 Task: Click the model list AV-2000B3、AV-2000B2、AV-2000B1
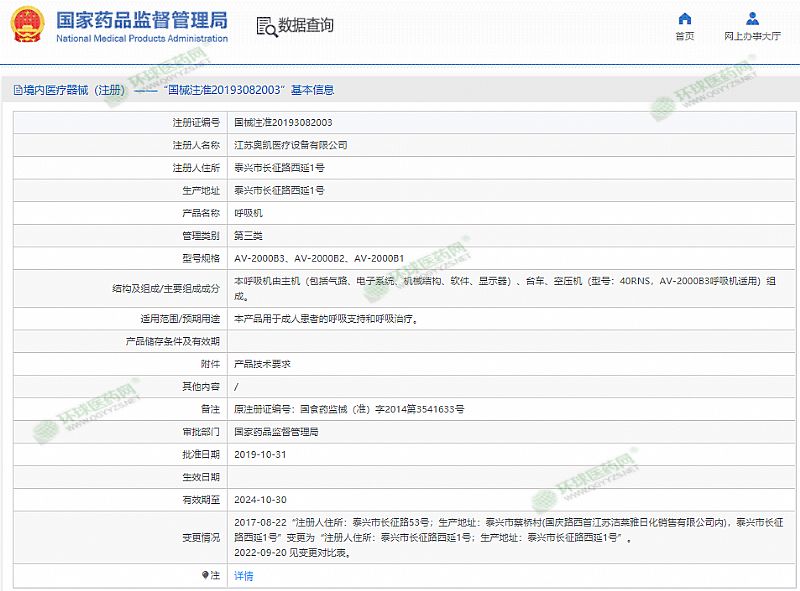point(318,258)
